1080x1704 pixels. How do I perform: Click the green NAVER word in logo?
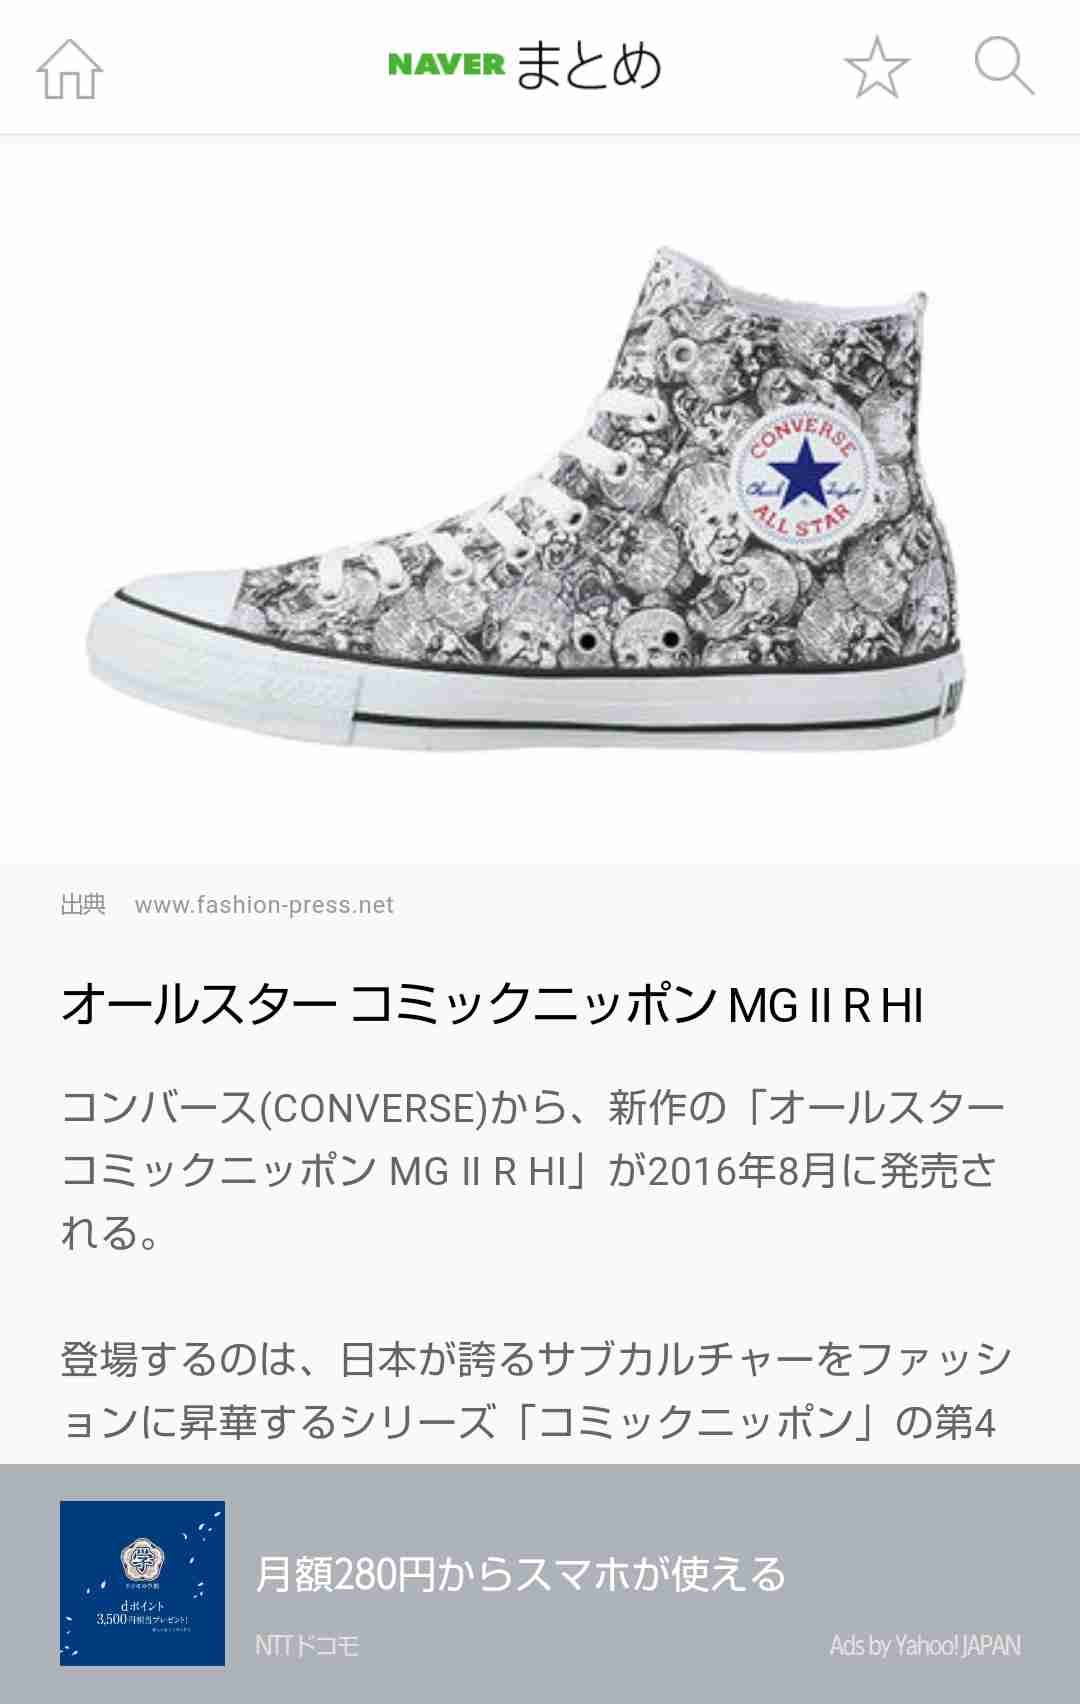(446, 65)
